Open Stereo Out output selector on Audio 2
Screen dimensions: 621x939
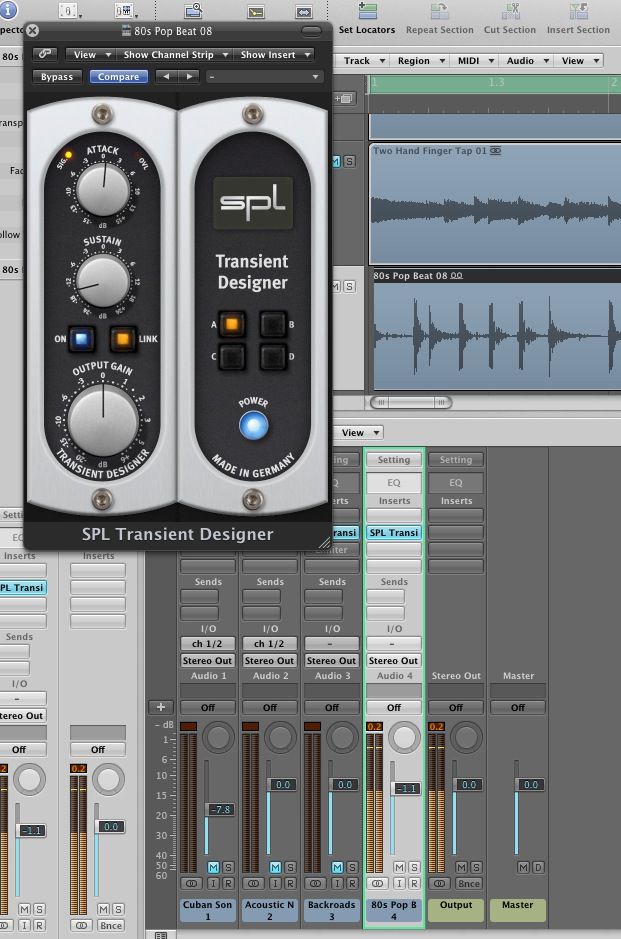point(269,661)
